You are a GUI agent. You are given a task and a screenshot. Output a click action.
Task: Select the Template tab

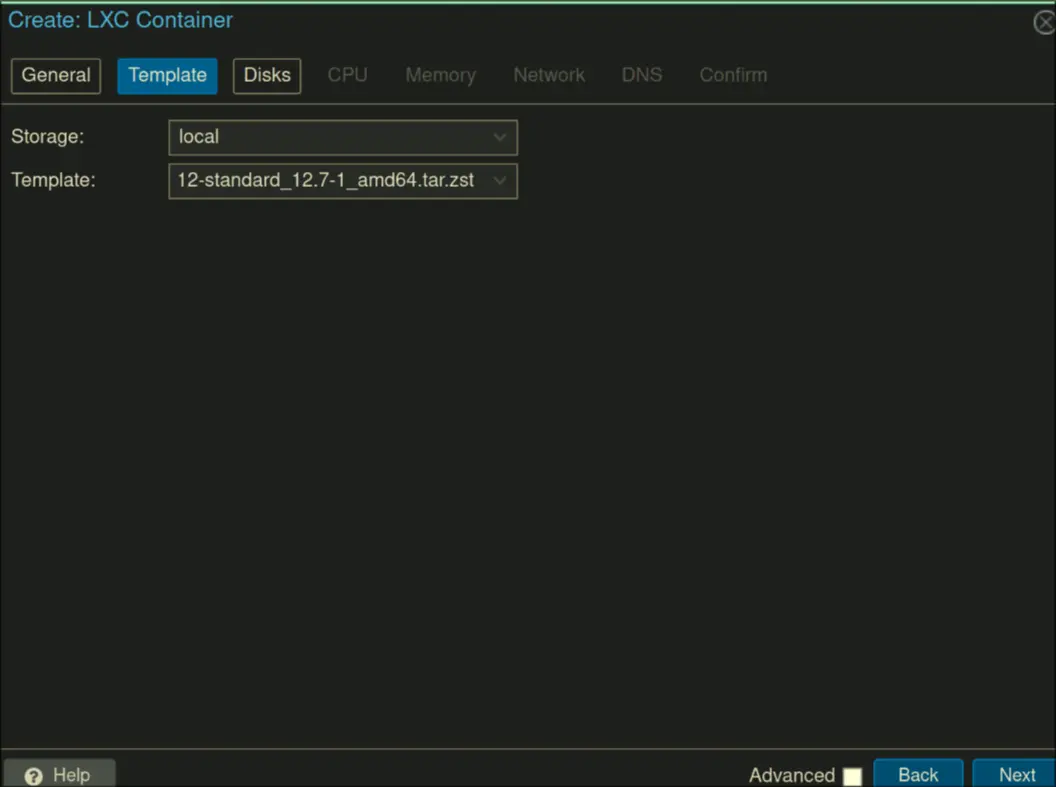[x=167, y=75]
